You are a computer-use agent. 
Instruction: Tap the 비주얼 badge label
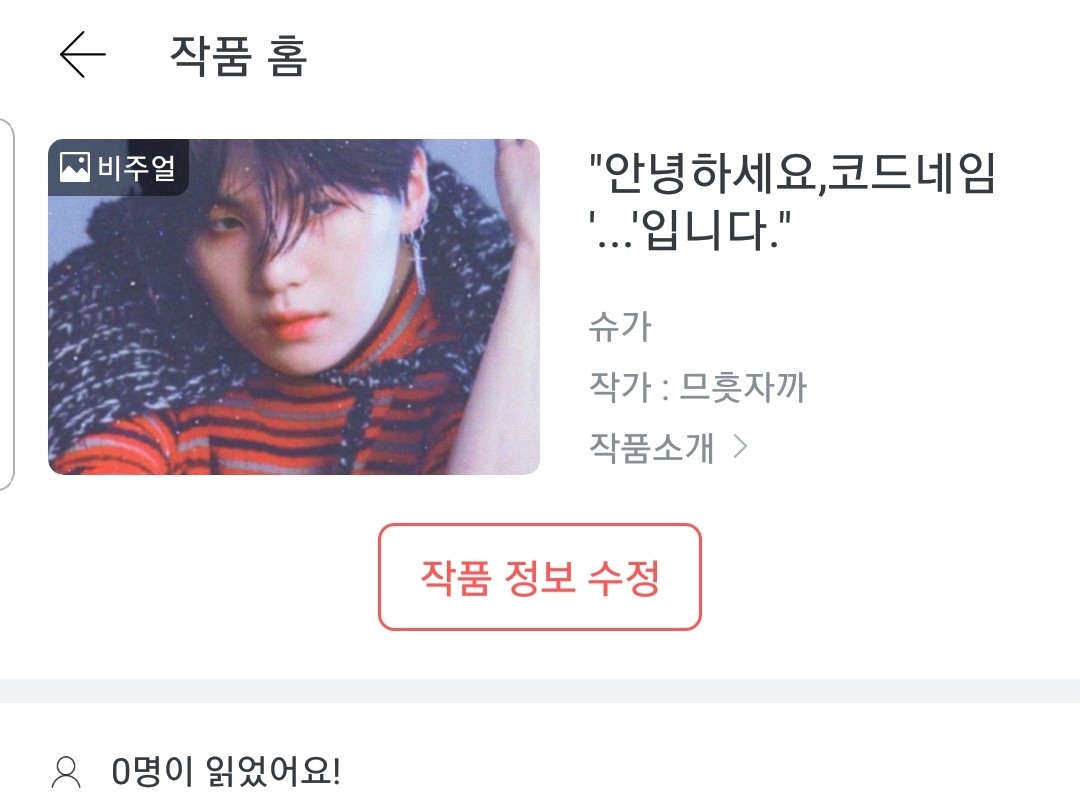click(137, 167)
